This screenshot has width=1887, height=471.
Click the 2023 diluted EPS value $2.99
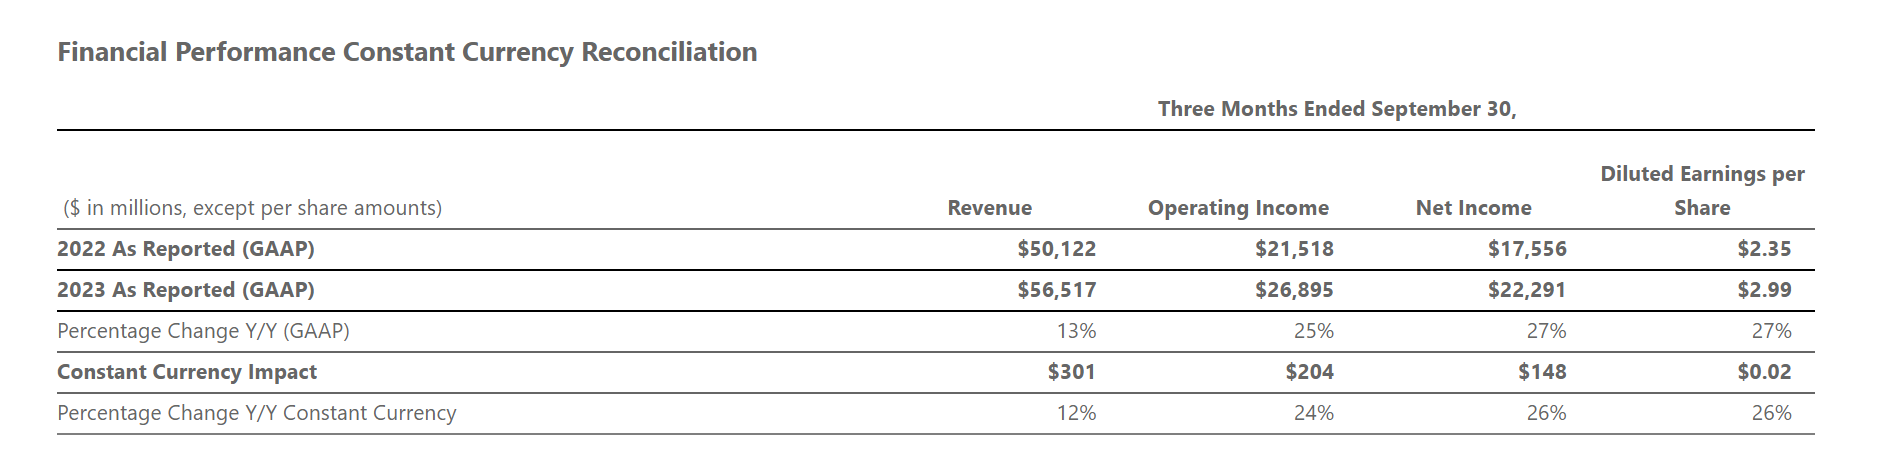(x=1764, y=290)
